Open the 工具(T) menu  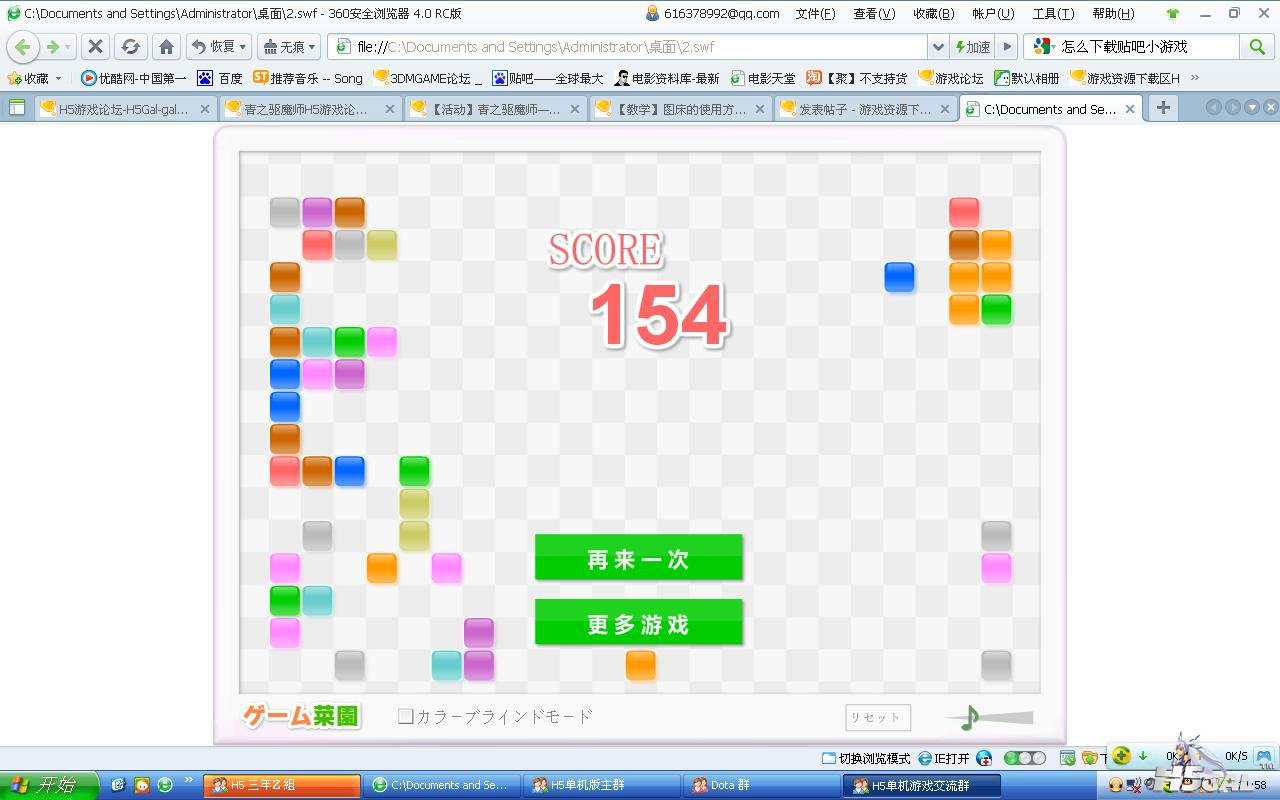tap(1053, 14)
